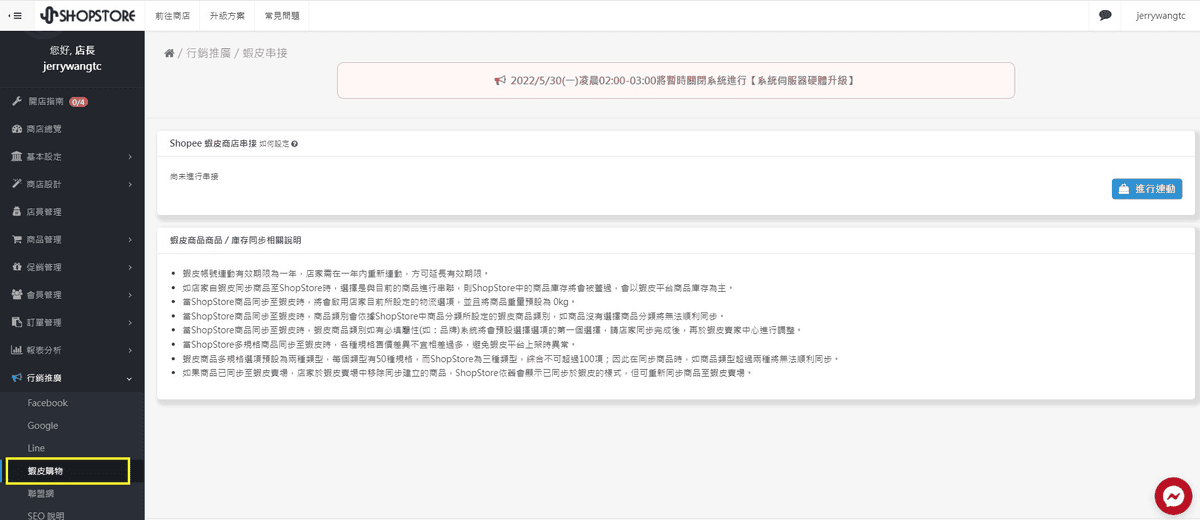Open 店員管理 via its staff icon

(x=17, y=212)
